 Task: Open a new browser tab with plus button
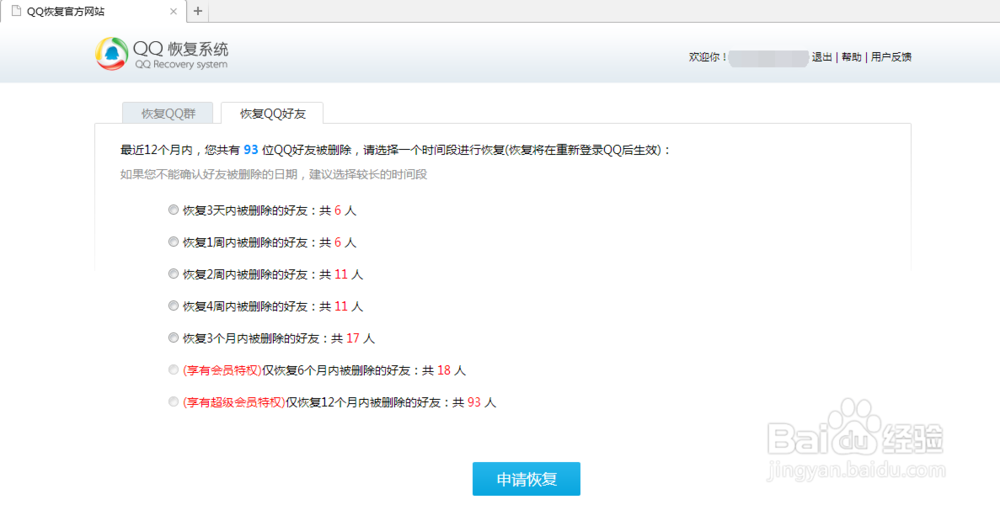click(x=198, y=11)
